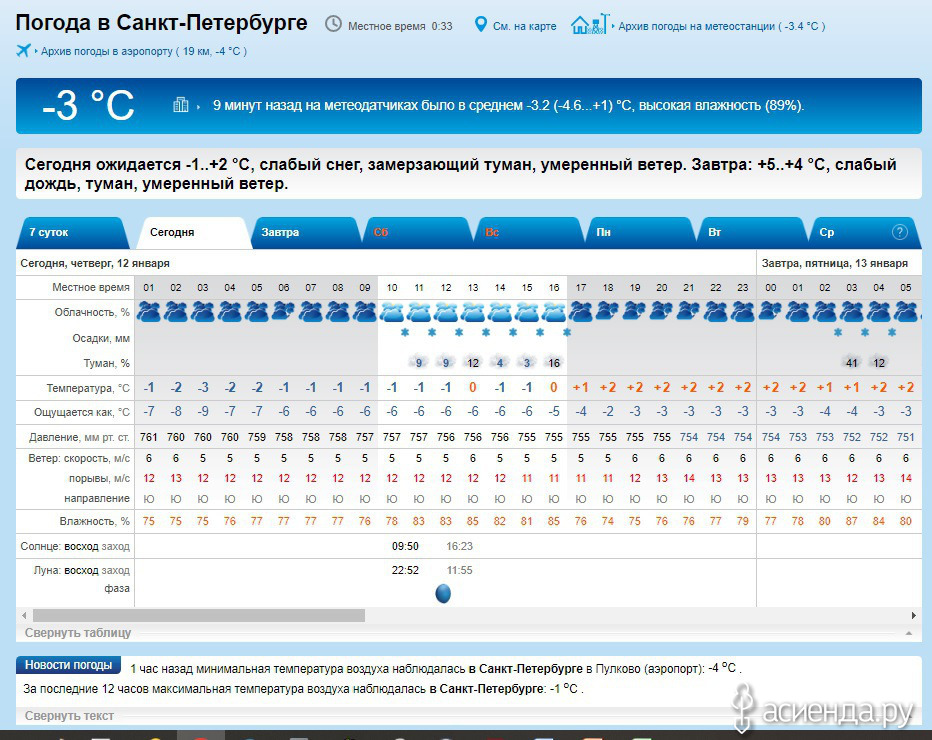The width and height of the screenshot is (932, 740).
Task: Click the moon phase icon
Action: coord(443,593)
